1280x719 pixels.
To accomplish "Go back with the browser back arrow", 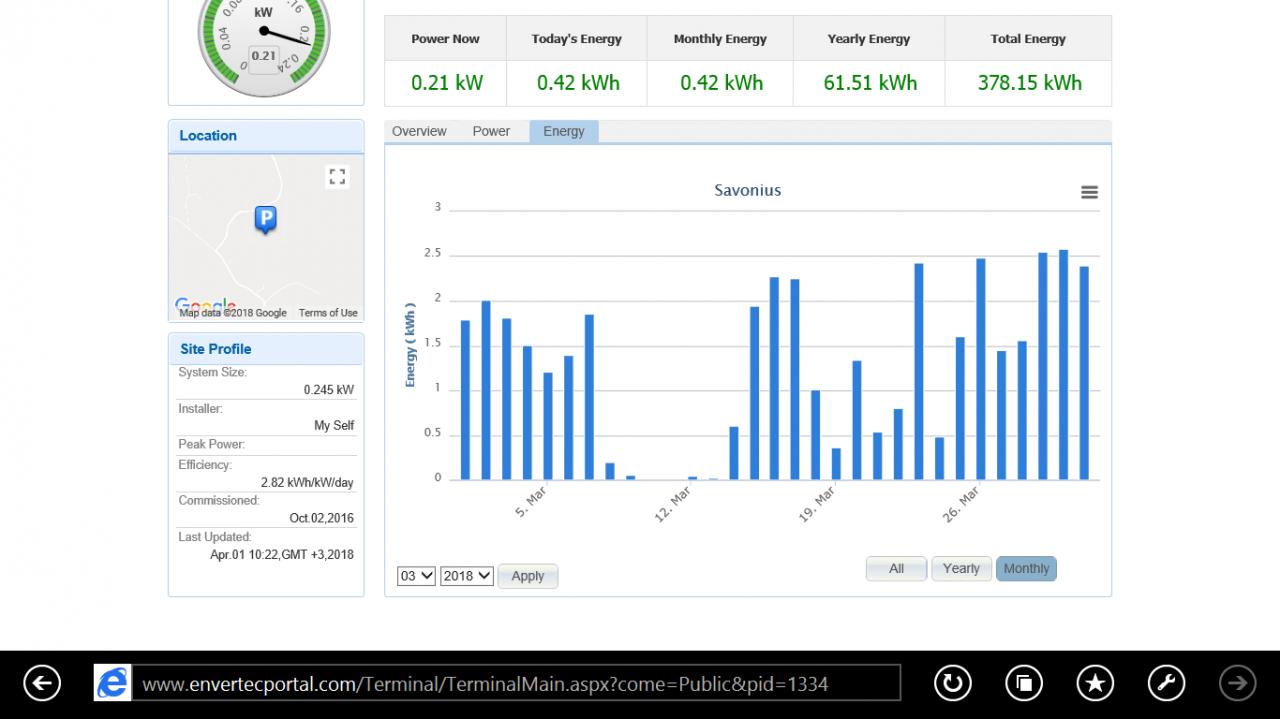I will [42, 683].
